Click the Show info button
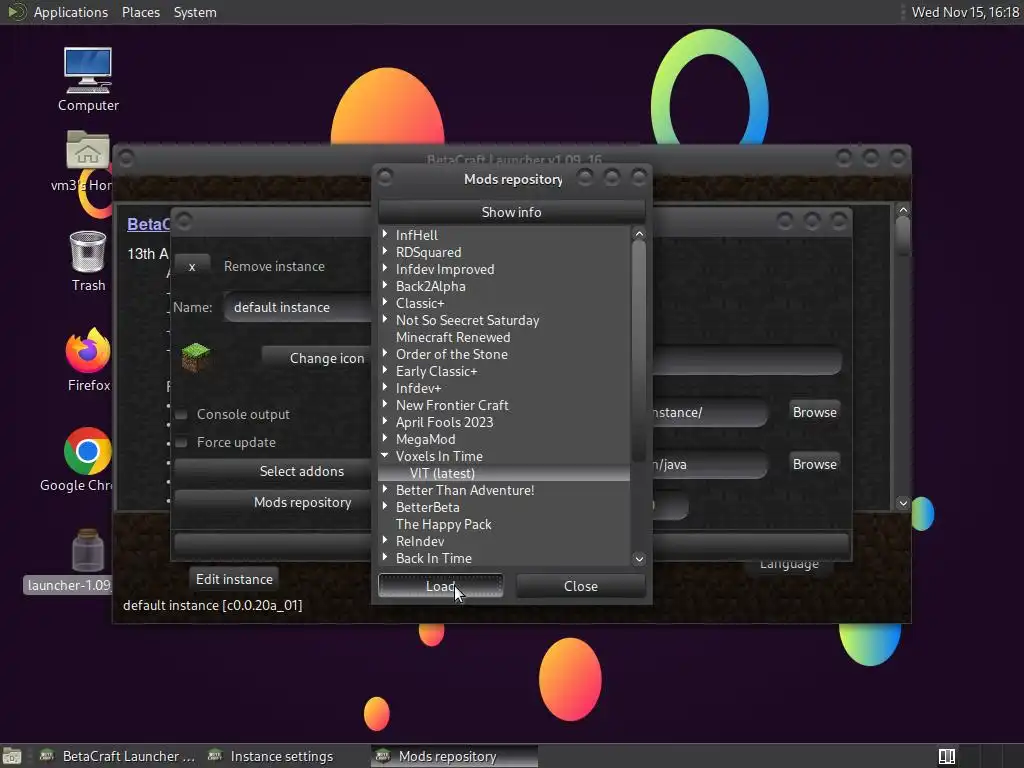Image resolution: width=1024 pixels, height=768 pixels. pyautogui.click(x=511, y=212)
